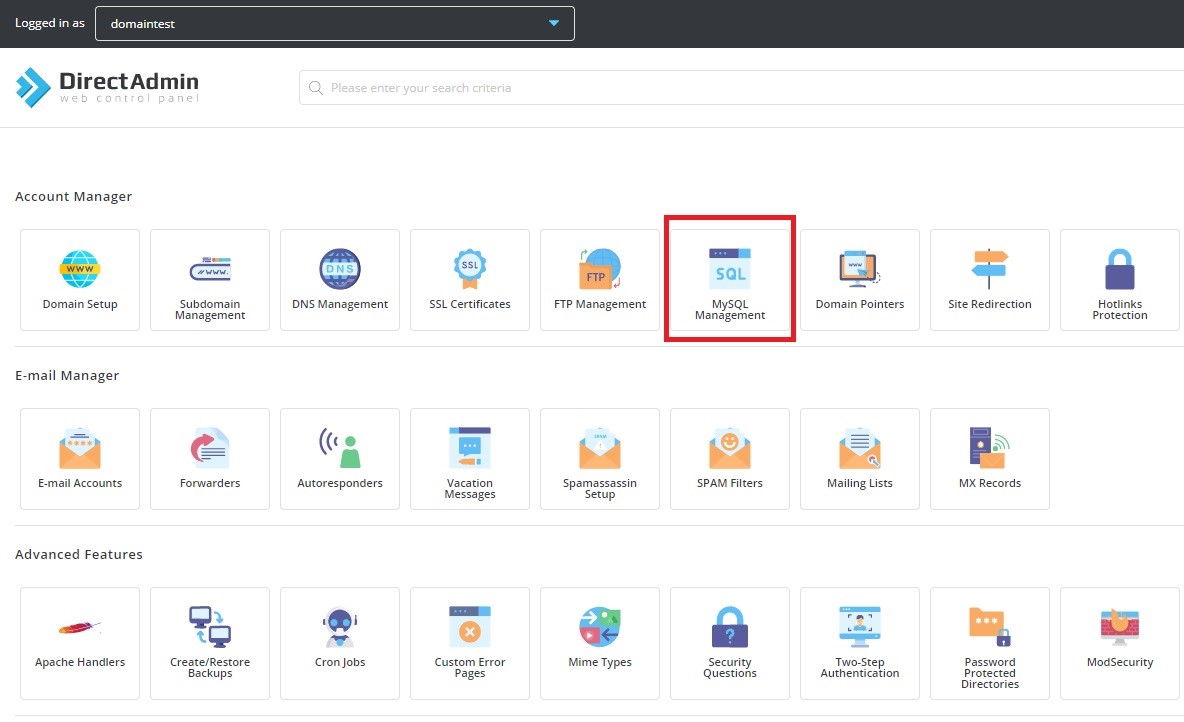Image resolution: width=1184 pixels, height=722 pixels.
Task: Open Create/Restore Backups
Action: coord(210,637)
